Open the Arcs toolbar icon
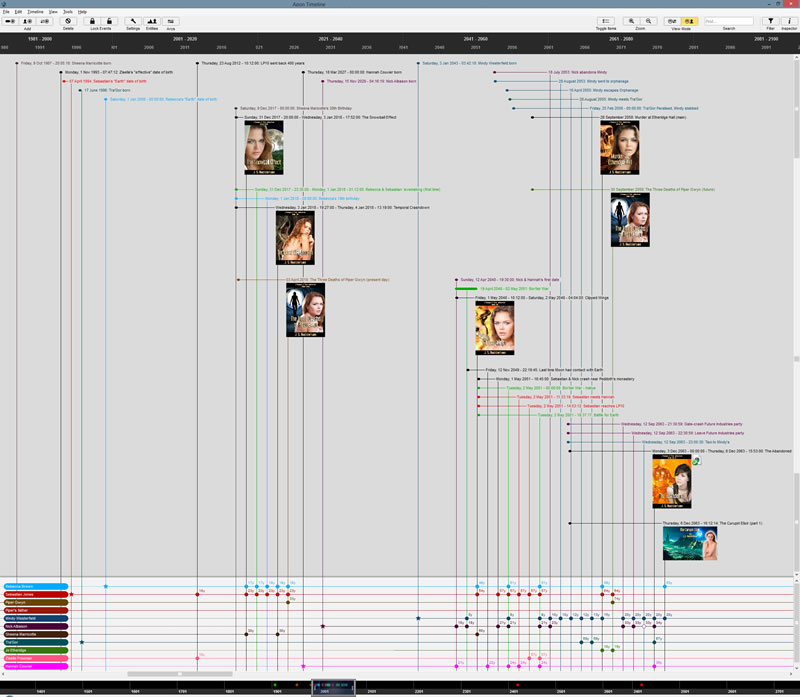This screenshot has height=697, width=800. (x=171, y=21)
